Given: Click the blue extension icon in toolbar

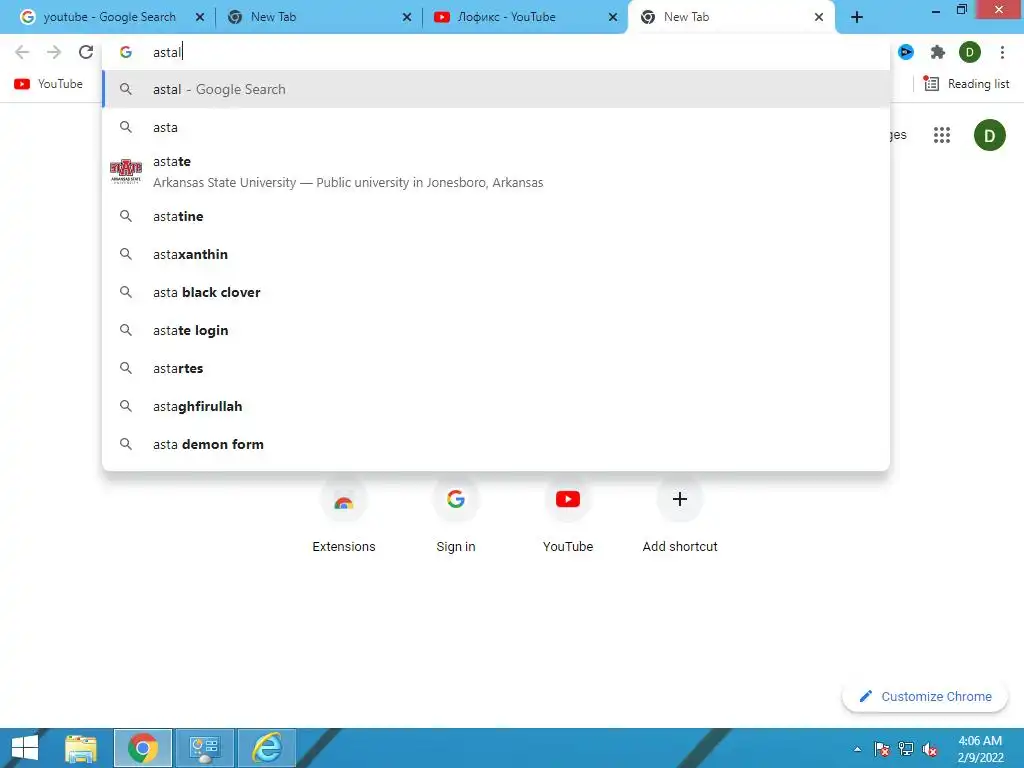Looking at the screenshot, I should pos(906,52).
